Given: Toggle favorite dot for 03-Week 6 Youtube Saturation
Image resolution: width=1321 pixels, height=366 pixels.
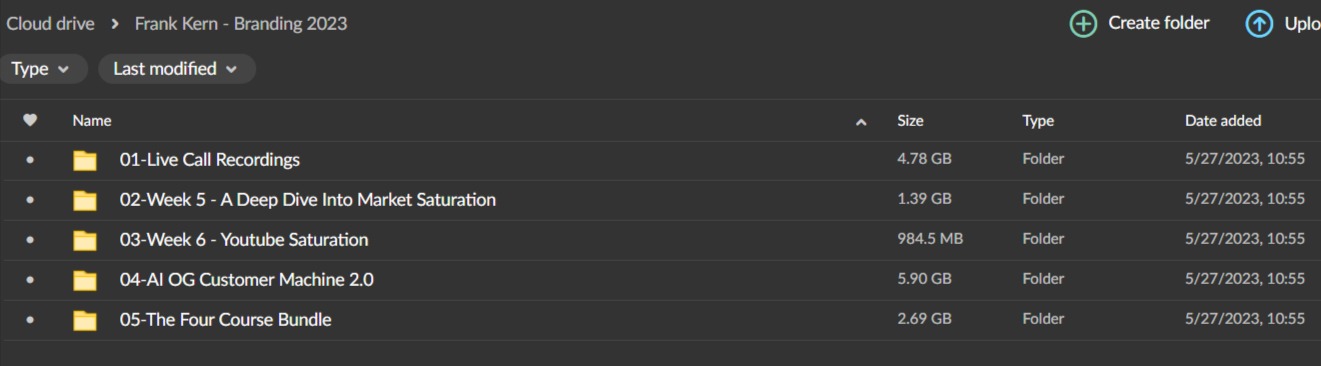Looking at the screenshot, I should pos(30,240).
